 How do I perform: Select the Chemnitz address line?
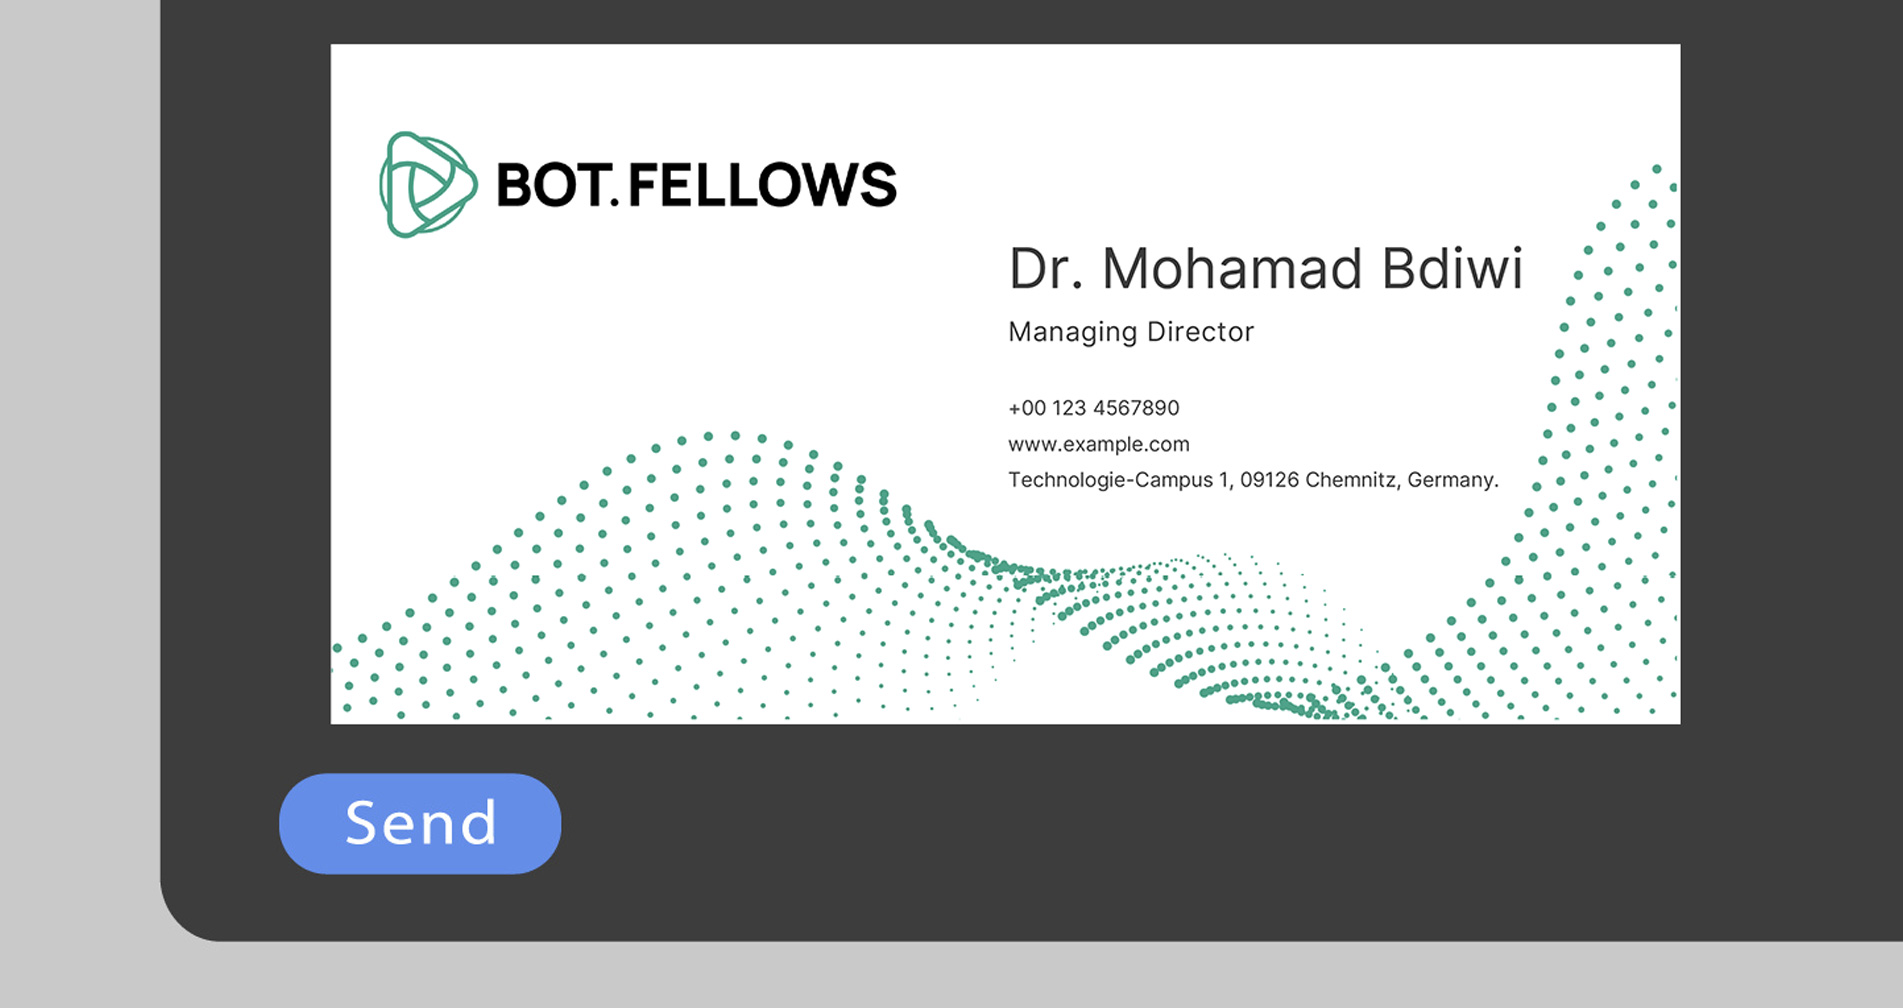coord(1253,479)
